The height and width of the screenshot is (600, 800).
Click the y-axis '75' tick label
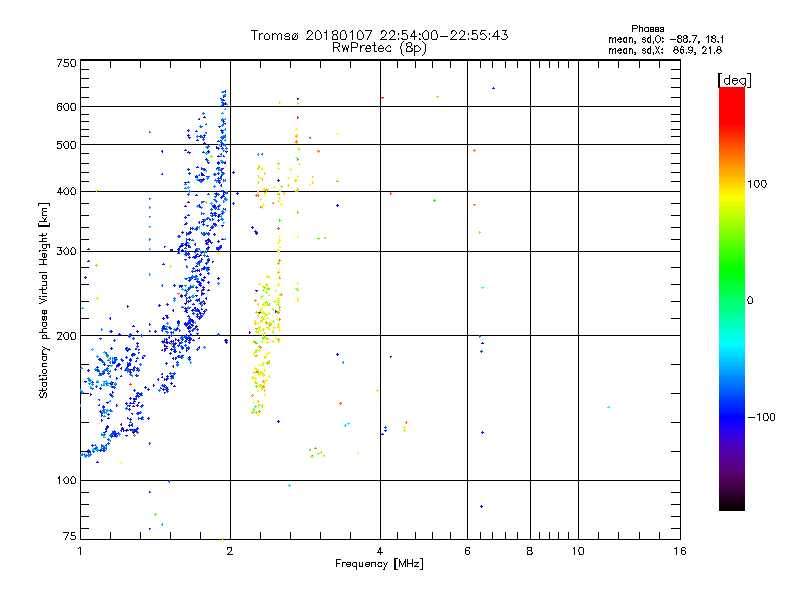[70, 536]
